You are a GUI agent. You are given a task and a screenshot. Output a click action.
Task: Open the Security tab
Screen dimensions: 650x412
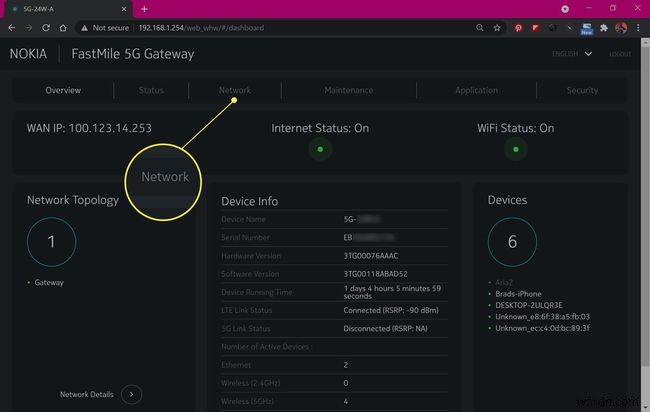tap(582, 90)
